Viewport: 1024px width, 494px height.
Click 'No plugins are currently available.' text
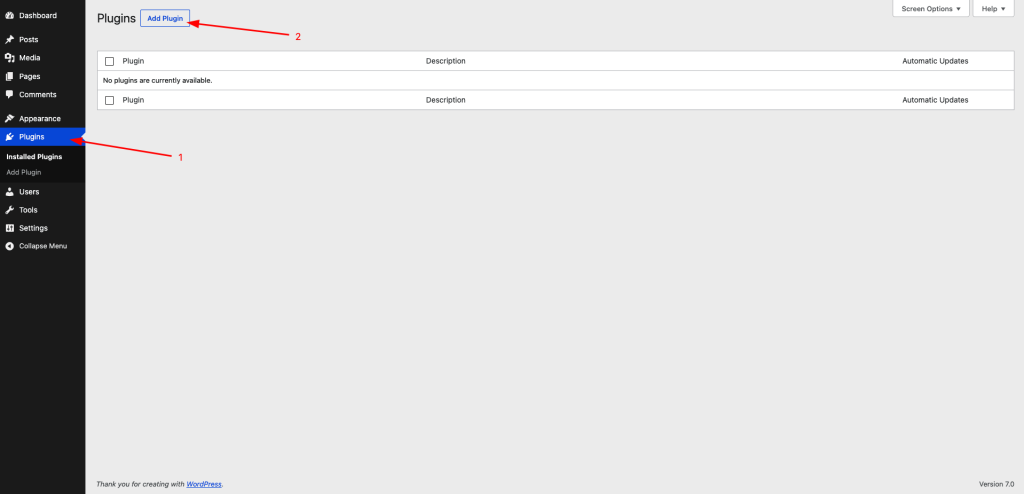(158, 80)
